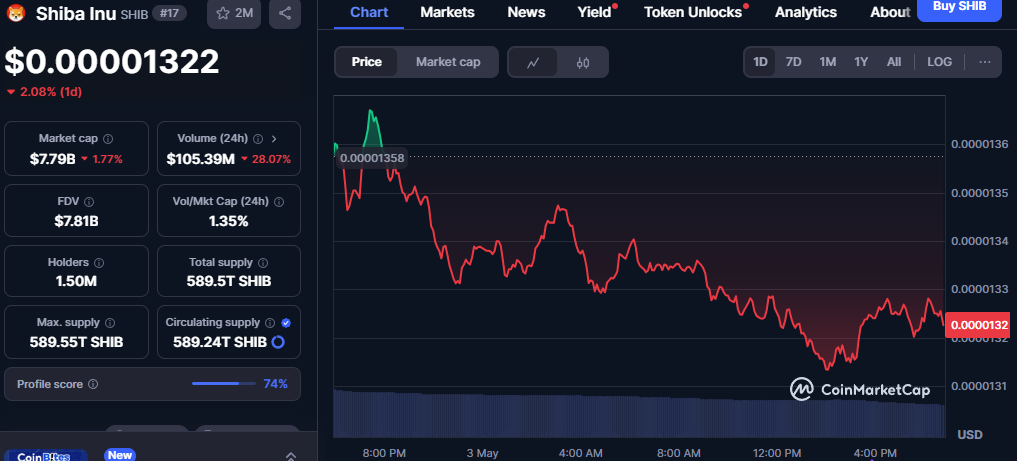
Task: Click the #17 rank badge
Action: [x=169, y=13]
